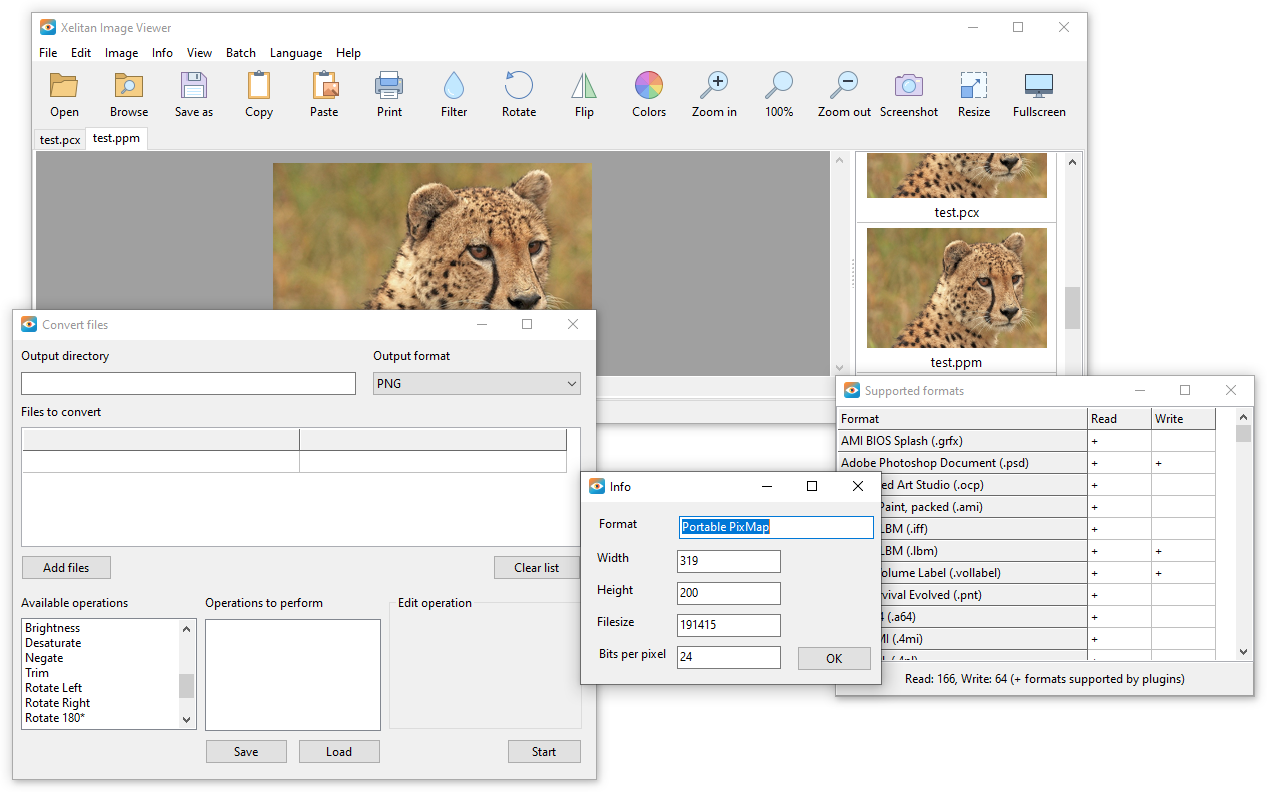
Task: Enter Fullscreen mode from toolbar
Action: pos(1039,87)
